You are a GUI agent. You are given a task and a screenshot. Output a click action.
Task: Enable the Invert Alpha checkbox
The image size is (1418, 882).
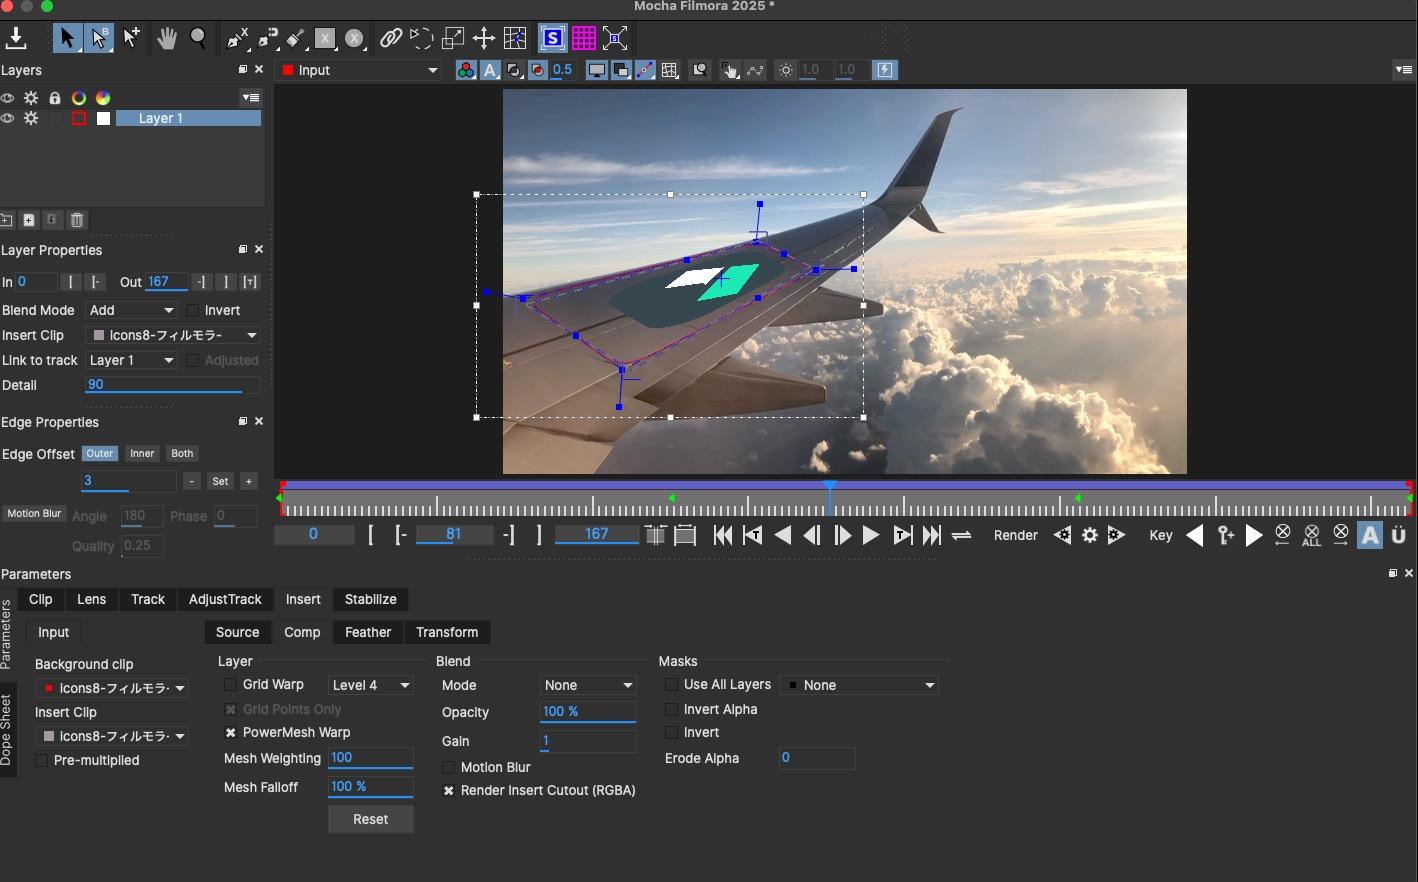(x=671, y=710)
